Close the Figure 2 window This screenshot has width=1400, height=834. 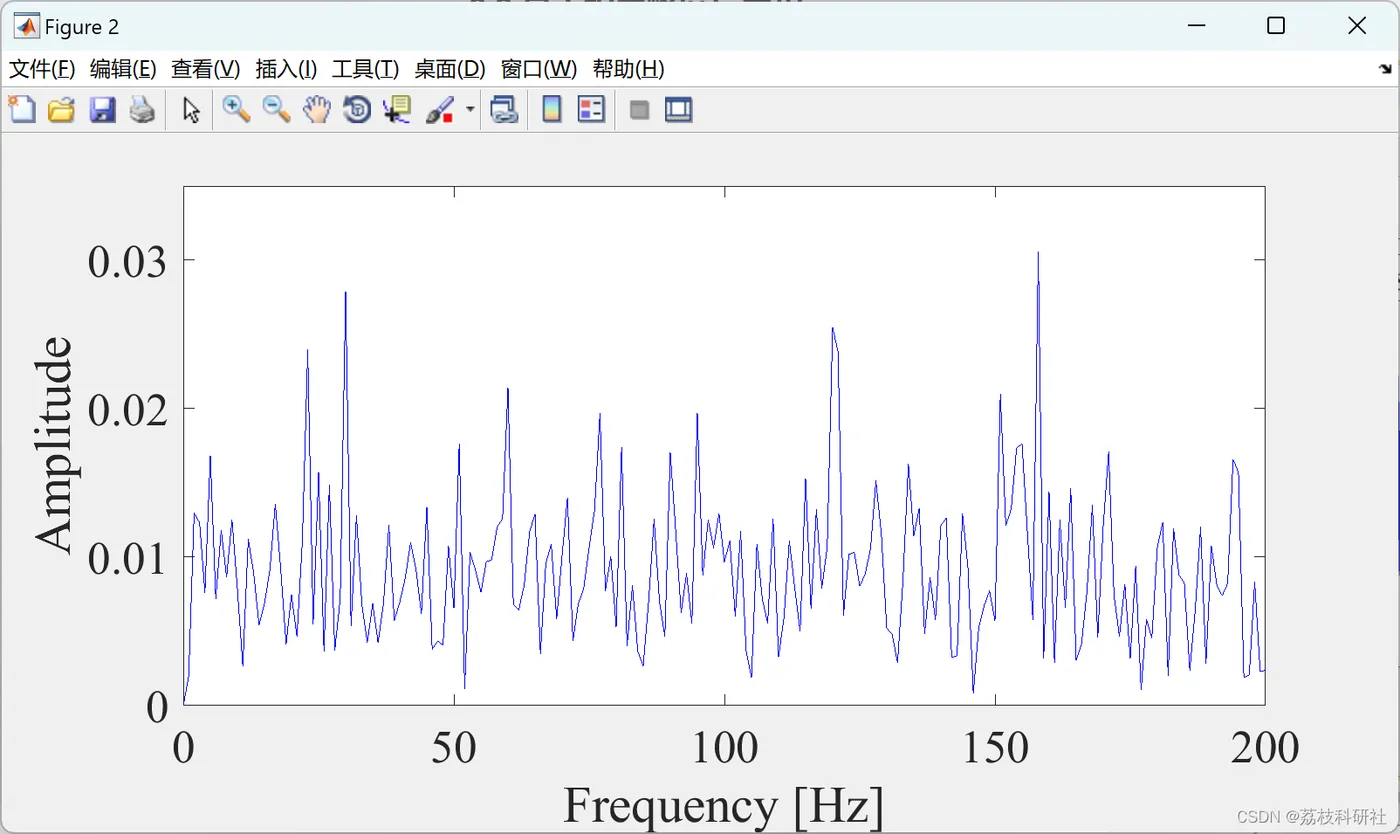1357,27
